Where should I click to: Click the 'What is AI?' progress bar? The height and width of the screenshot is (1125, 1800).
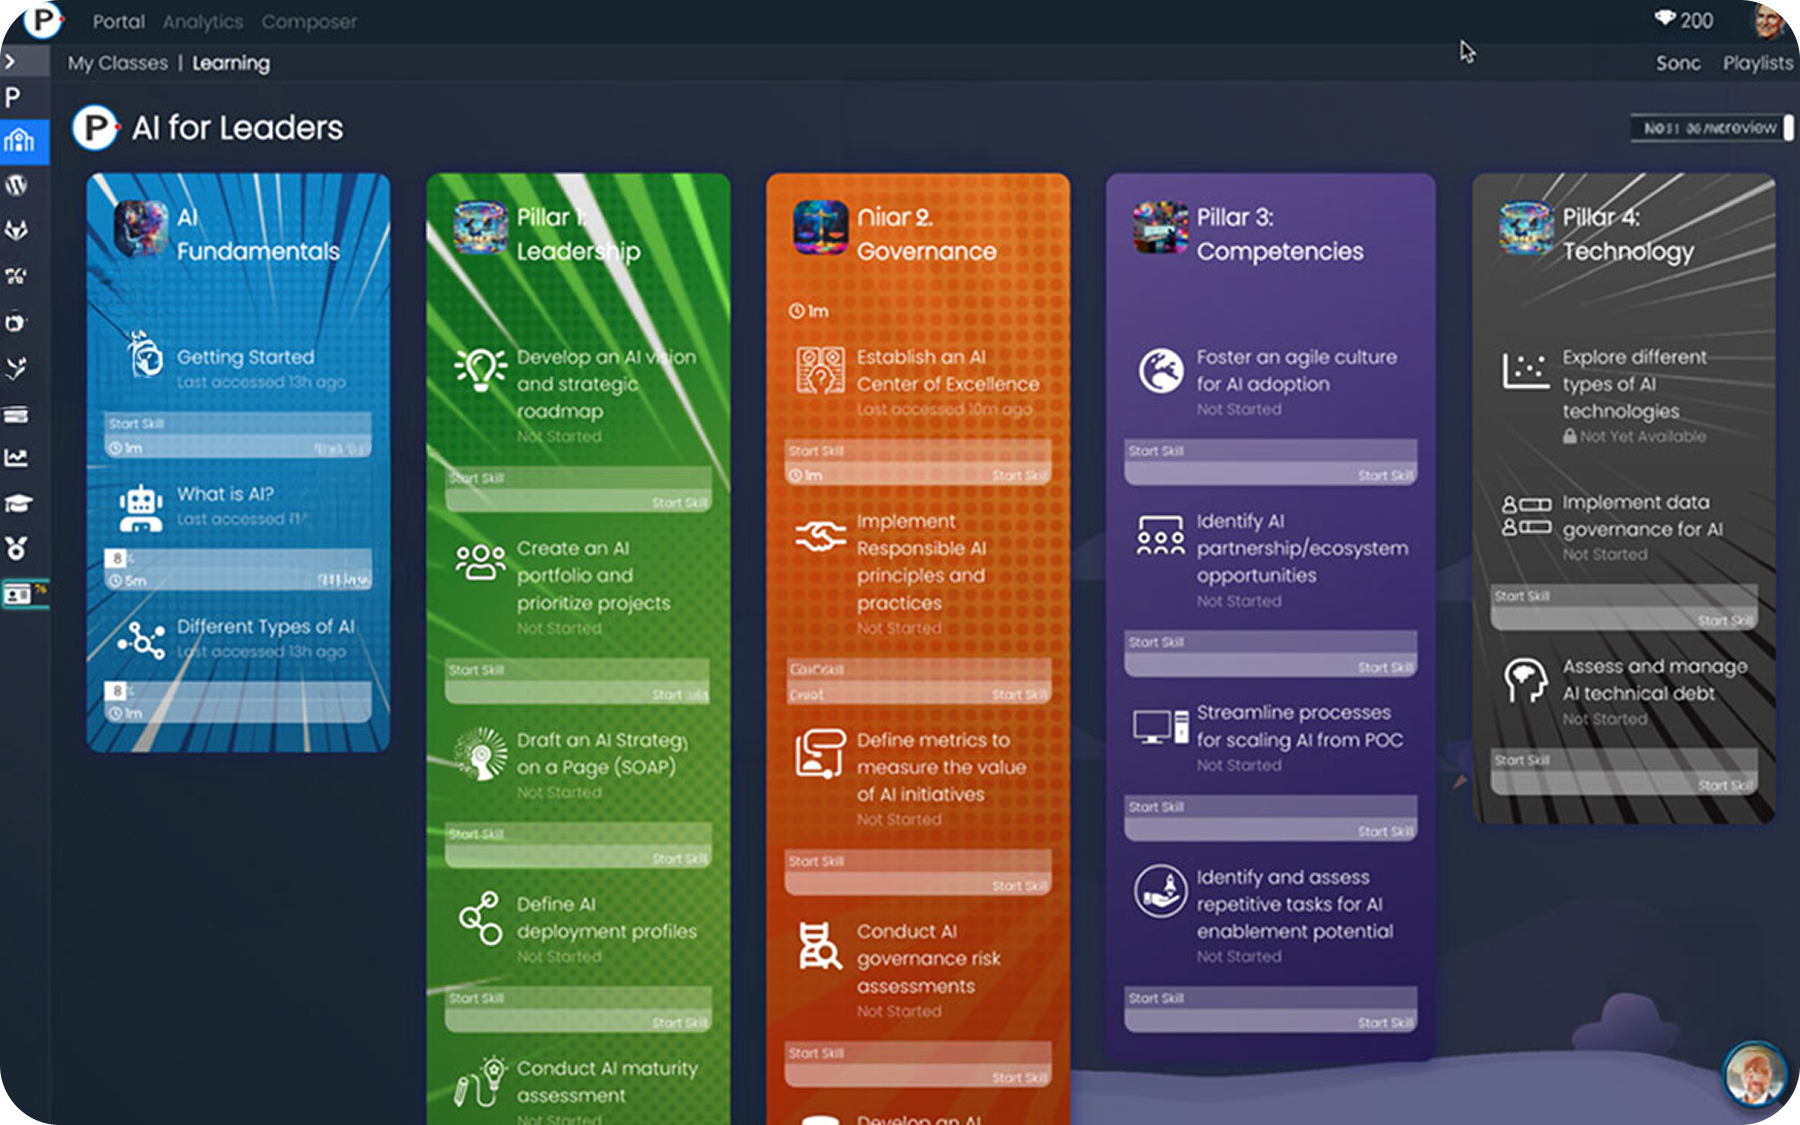pos(238,569)
